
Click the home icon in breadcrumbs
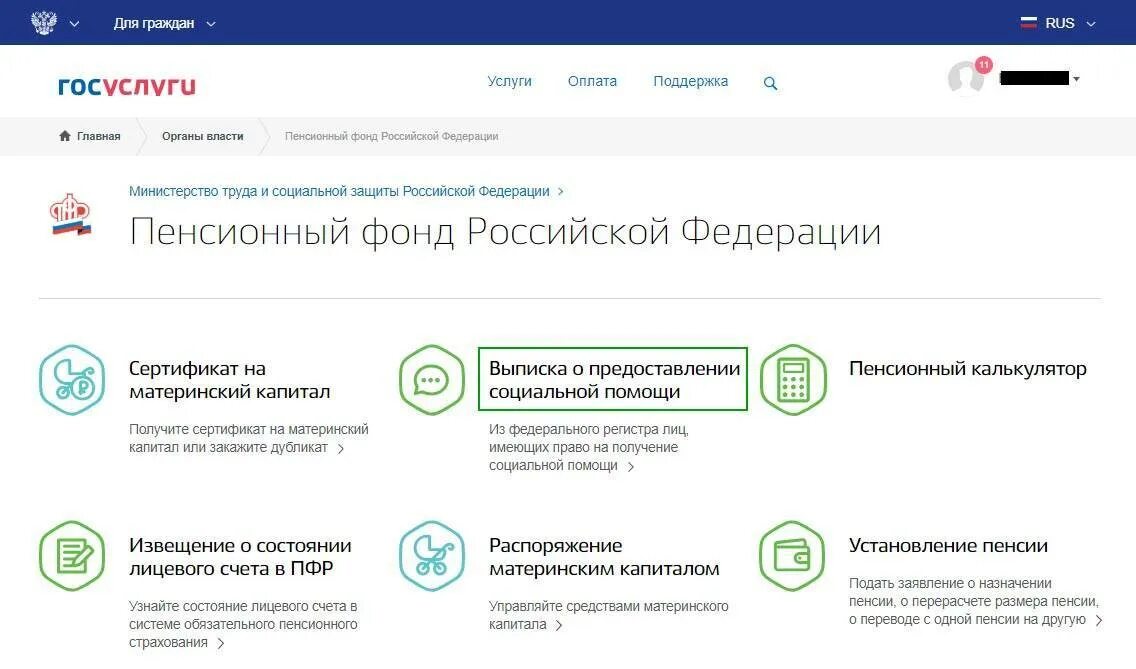click(64, 136)
